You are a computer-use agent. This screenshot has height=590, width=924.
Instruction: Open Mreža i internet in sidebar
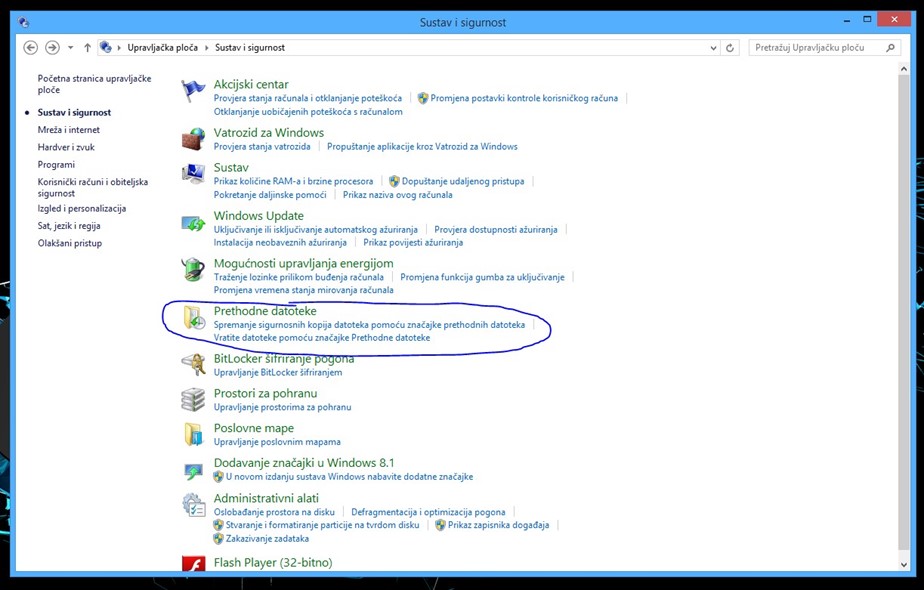tap(68, 130)
